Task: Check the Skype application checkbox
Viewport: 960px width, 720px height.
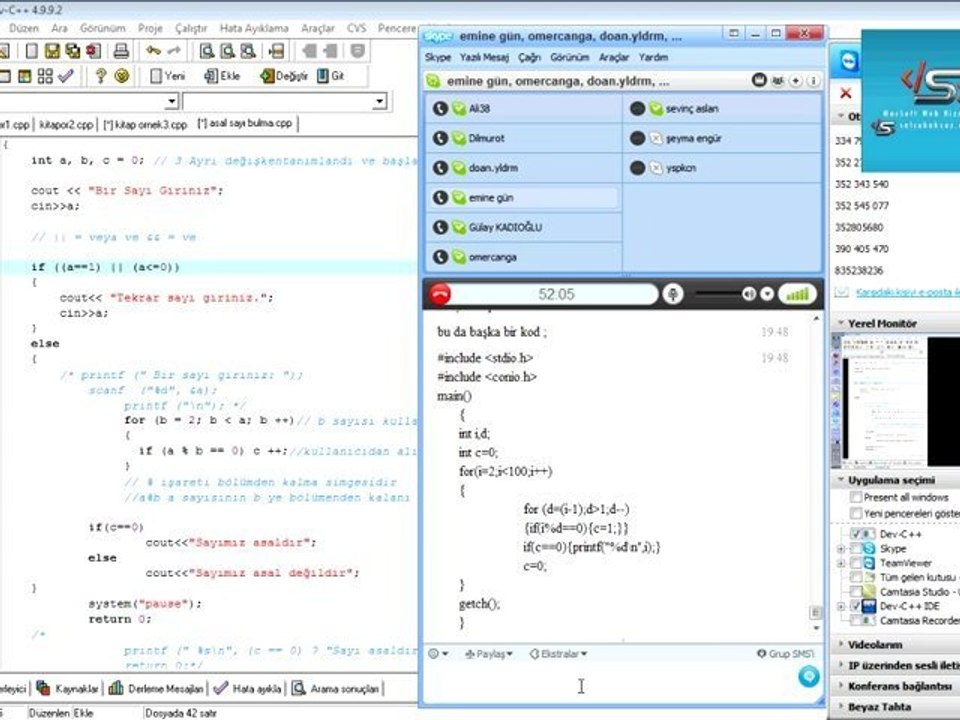Action: [x=856, y=549]
